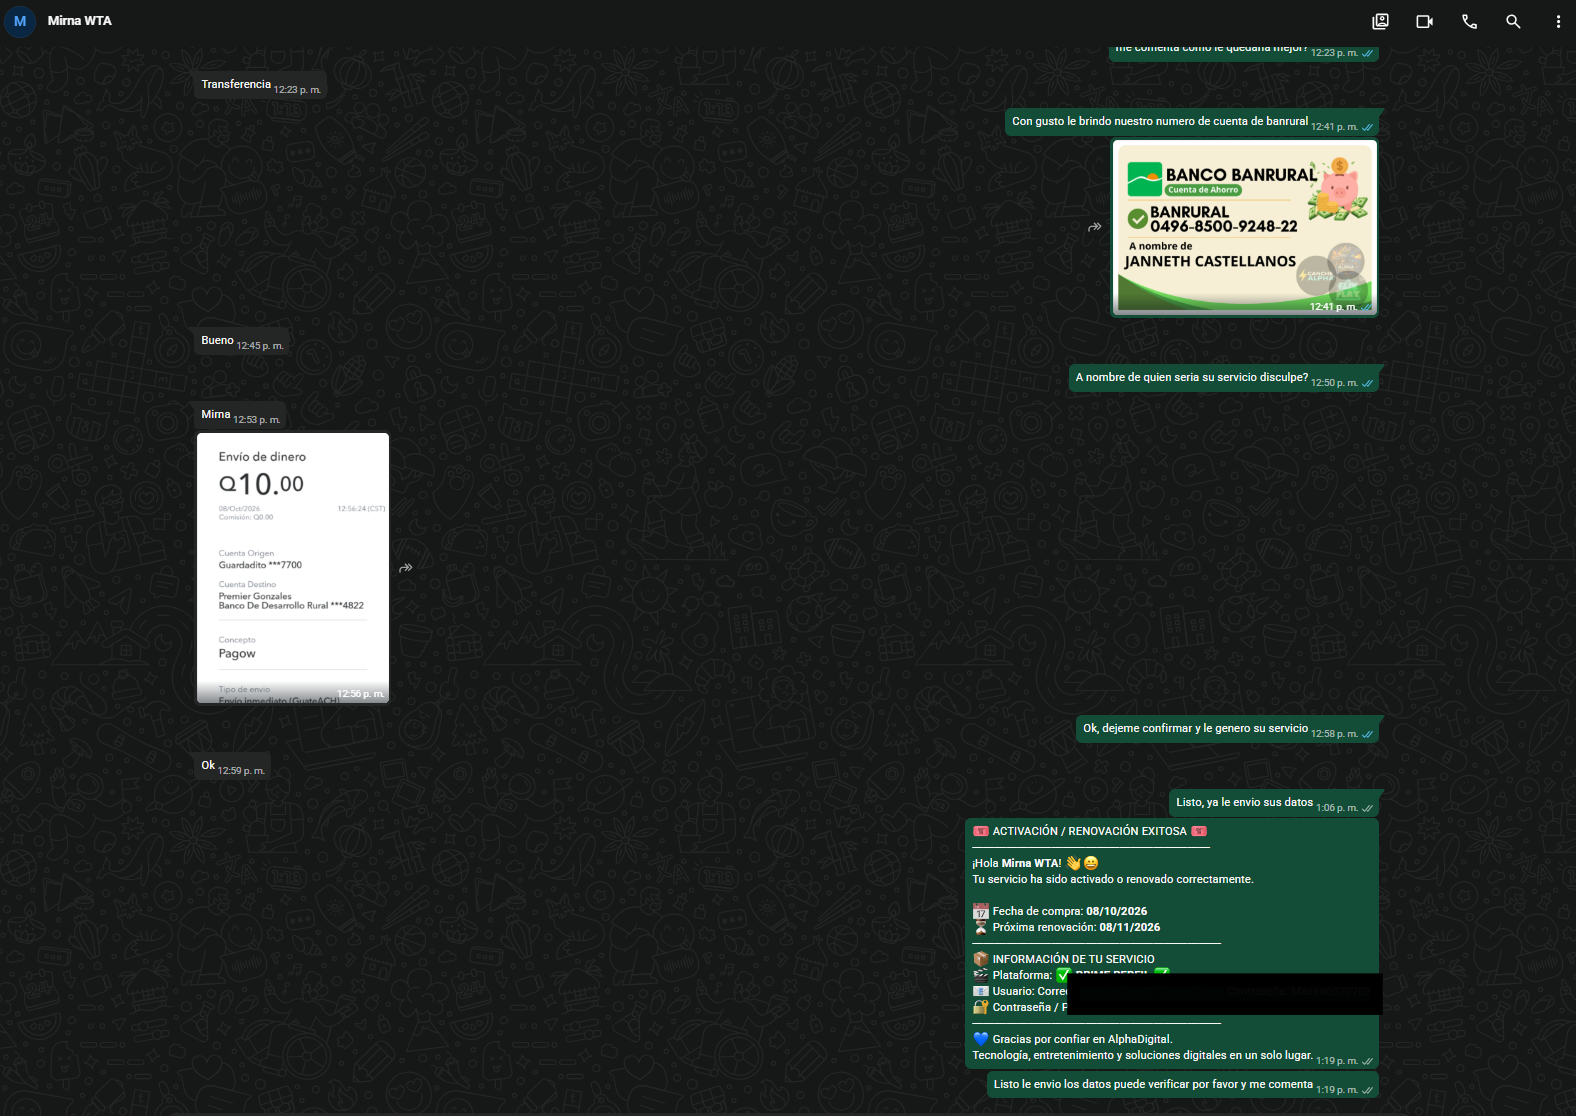Click "Tu servicio ha sido activado" line
1576x1116 pixels.
click(1113, 879)
